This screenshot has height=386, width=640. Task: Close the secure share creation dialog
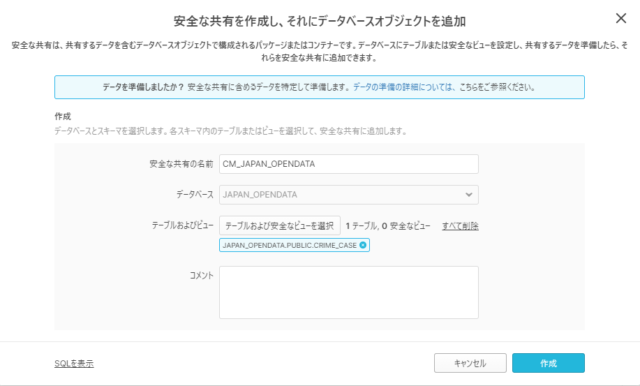click(x=621, y=18)
